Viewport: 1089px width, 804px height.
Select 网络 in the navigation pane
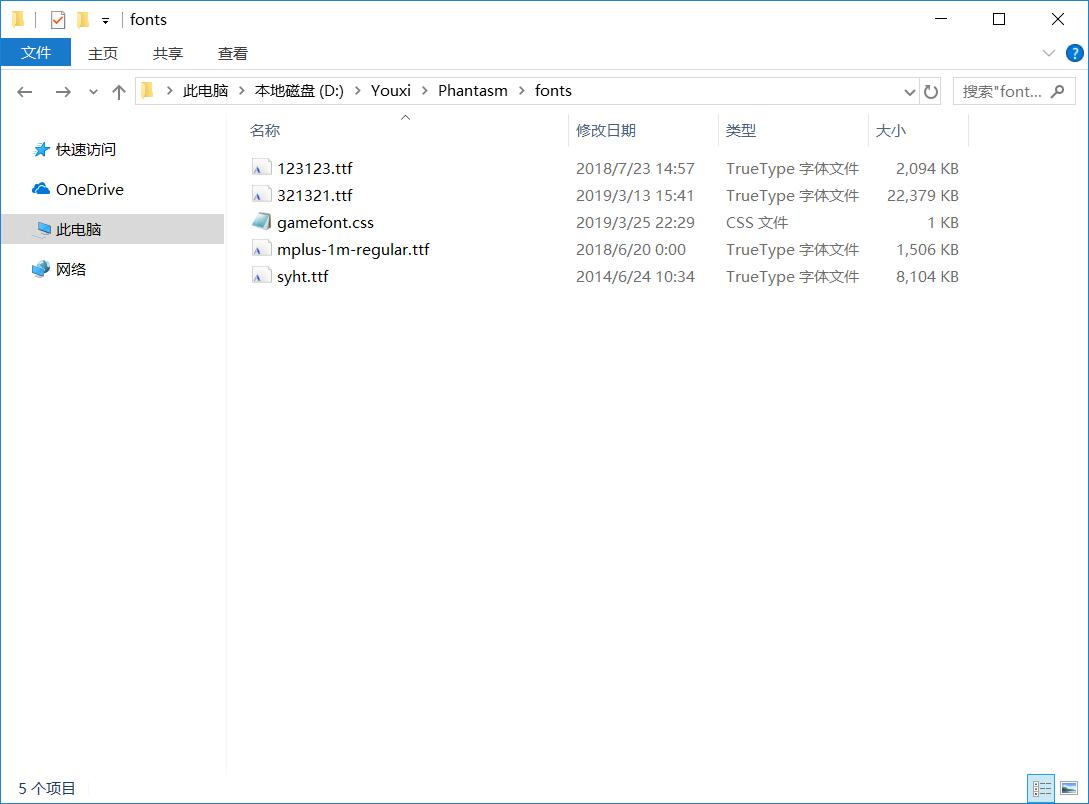tap(71, 269)
